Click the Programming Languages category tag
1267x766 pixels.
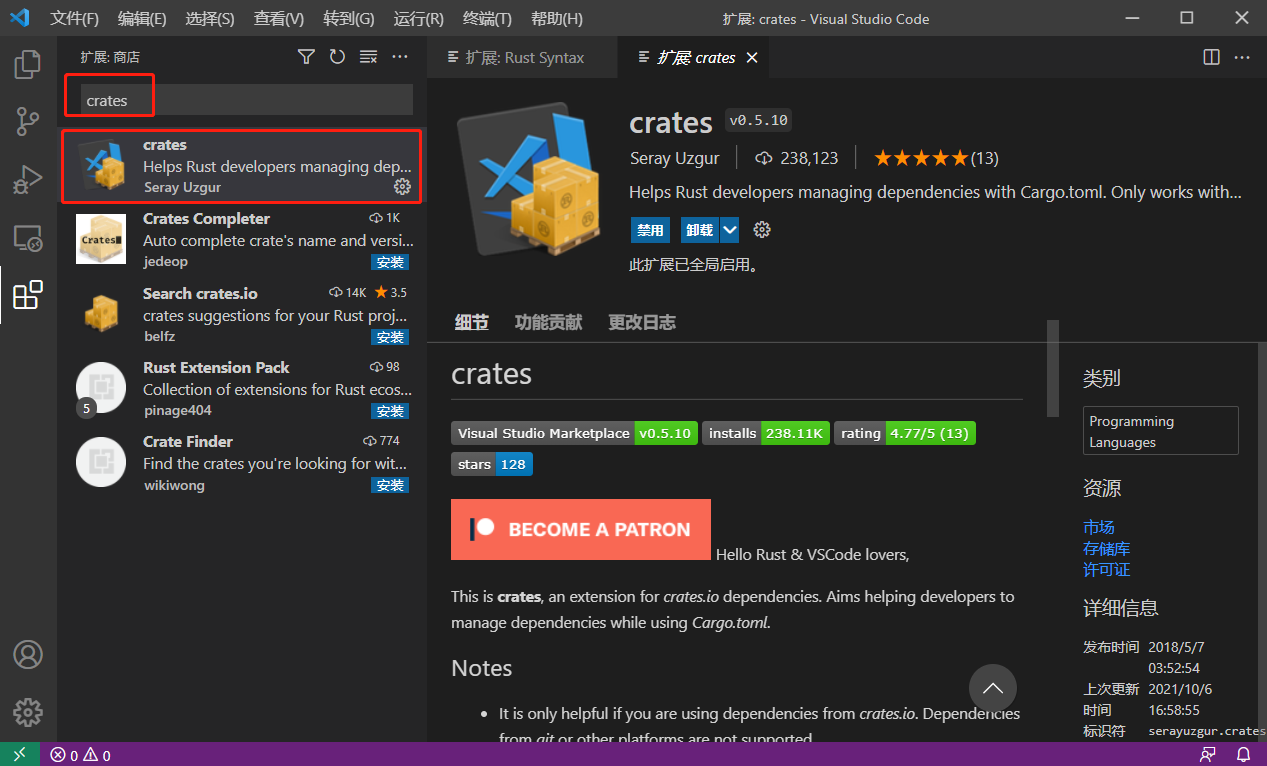[1160, 431]
